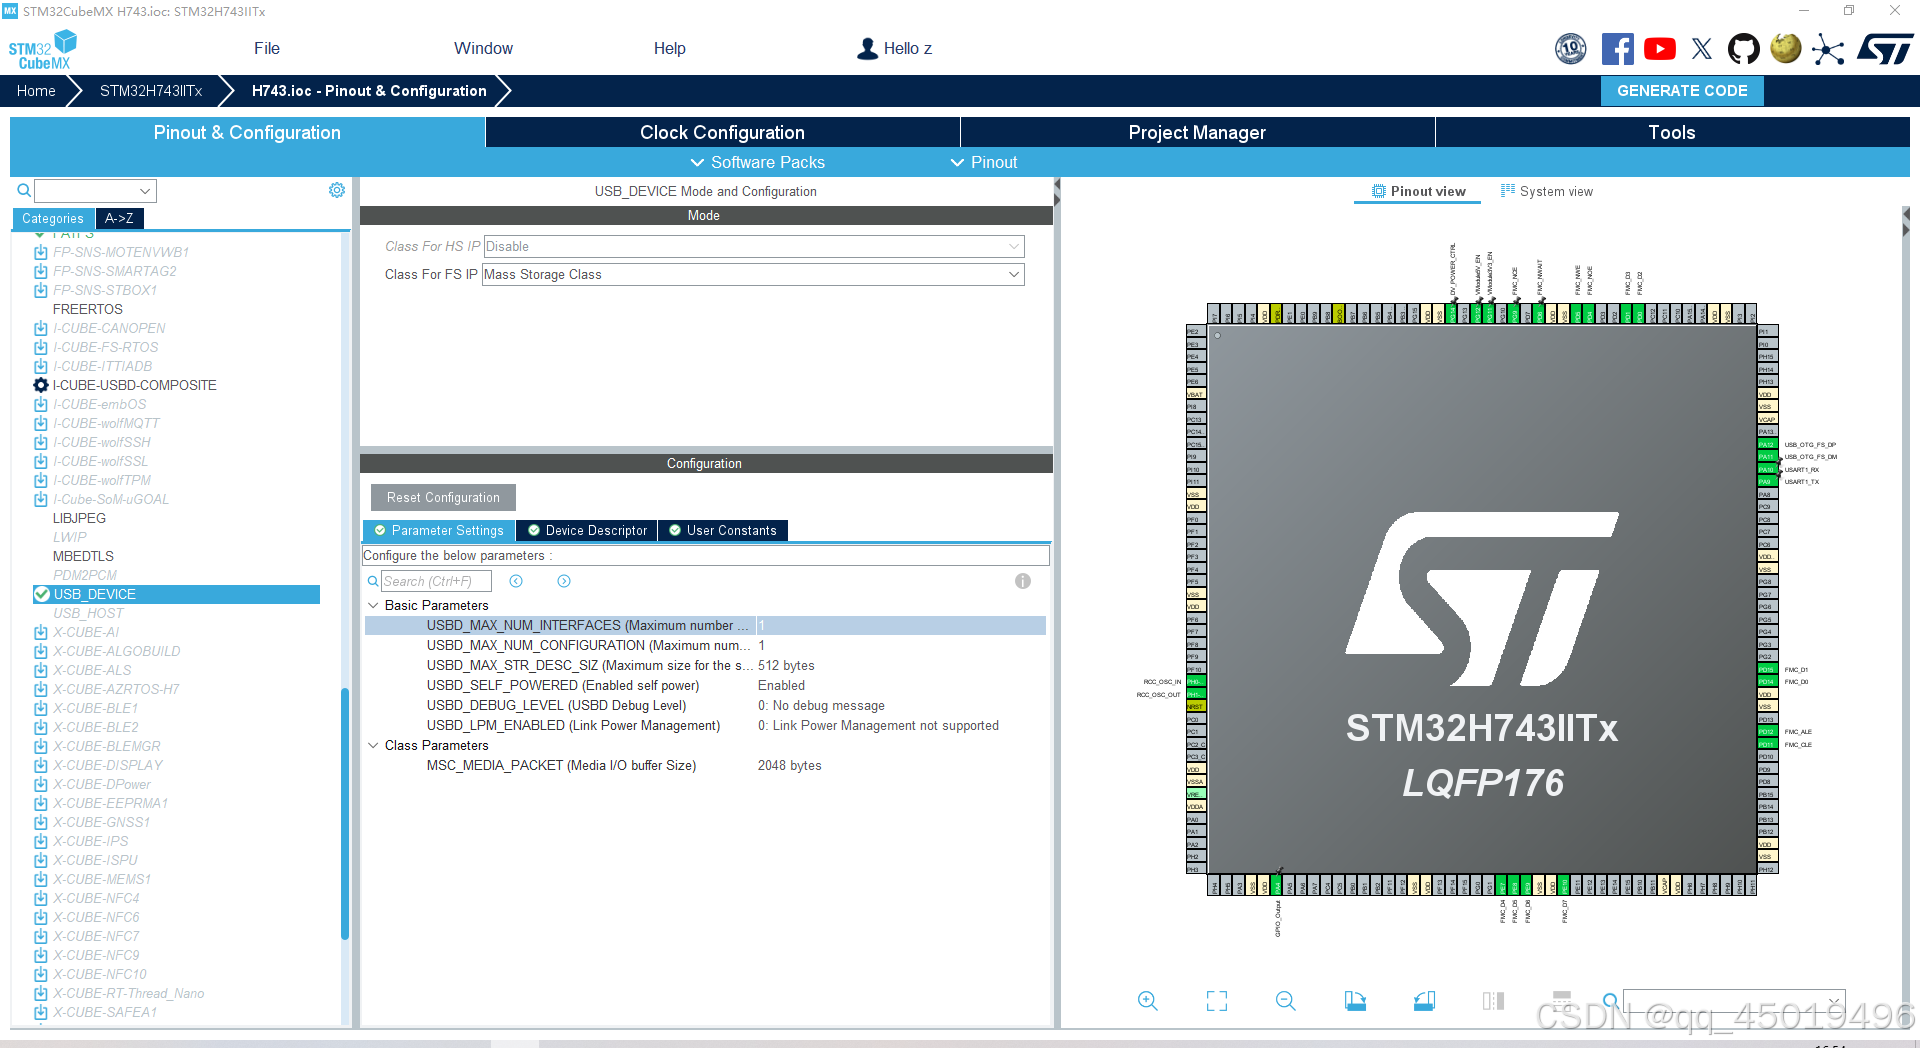The height and width of the screenshot is (1048, 1920).
Task: Enable the Device Descriptor settings tab
Action: (586, 530)
